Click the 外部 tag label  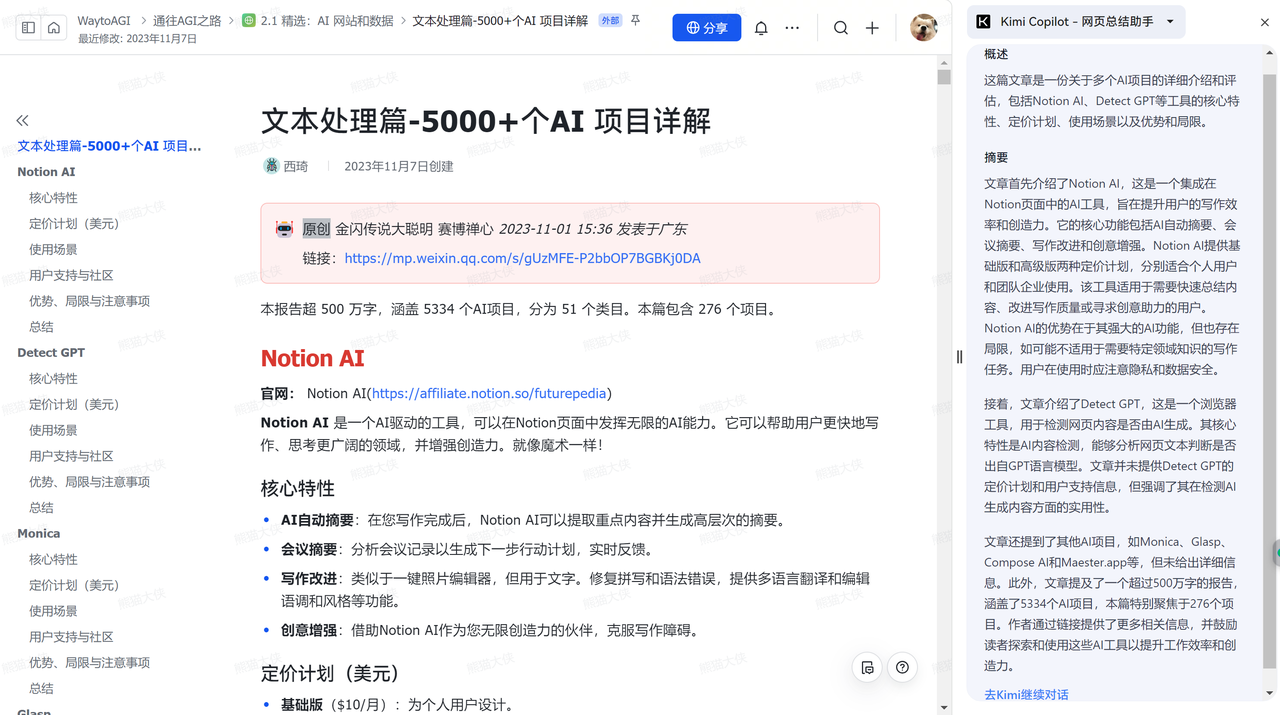point(609,21)
